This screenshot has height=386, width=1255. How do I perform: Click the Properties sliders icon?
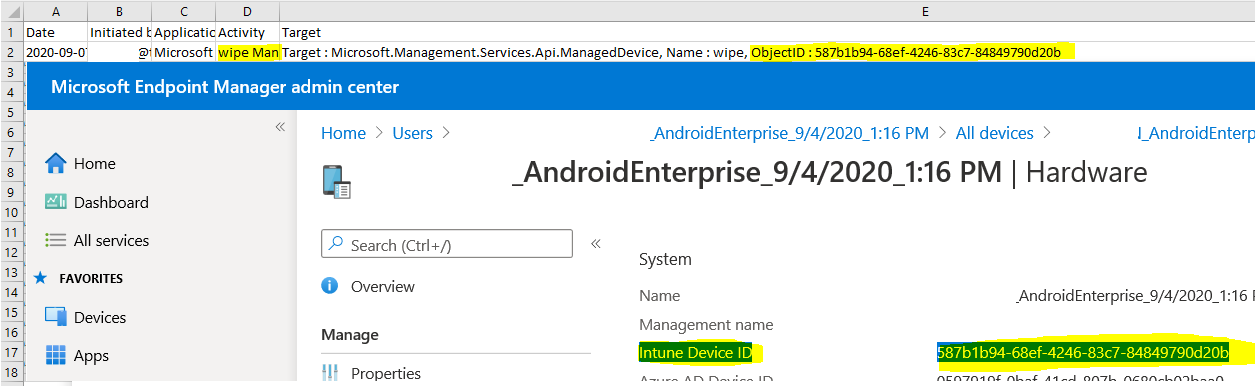point(330,374)
